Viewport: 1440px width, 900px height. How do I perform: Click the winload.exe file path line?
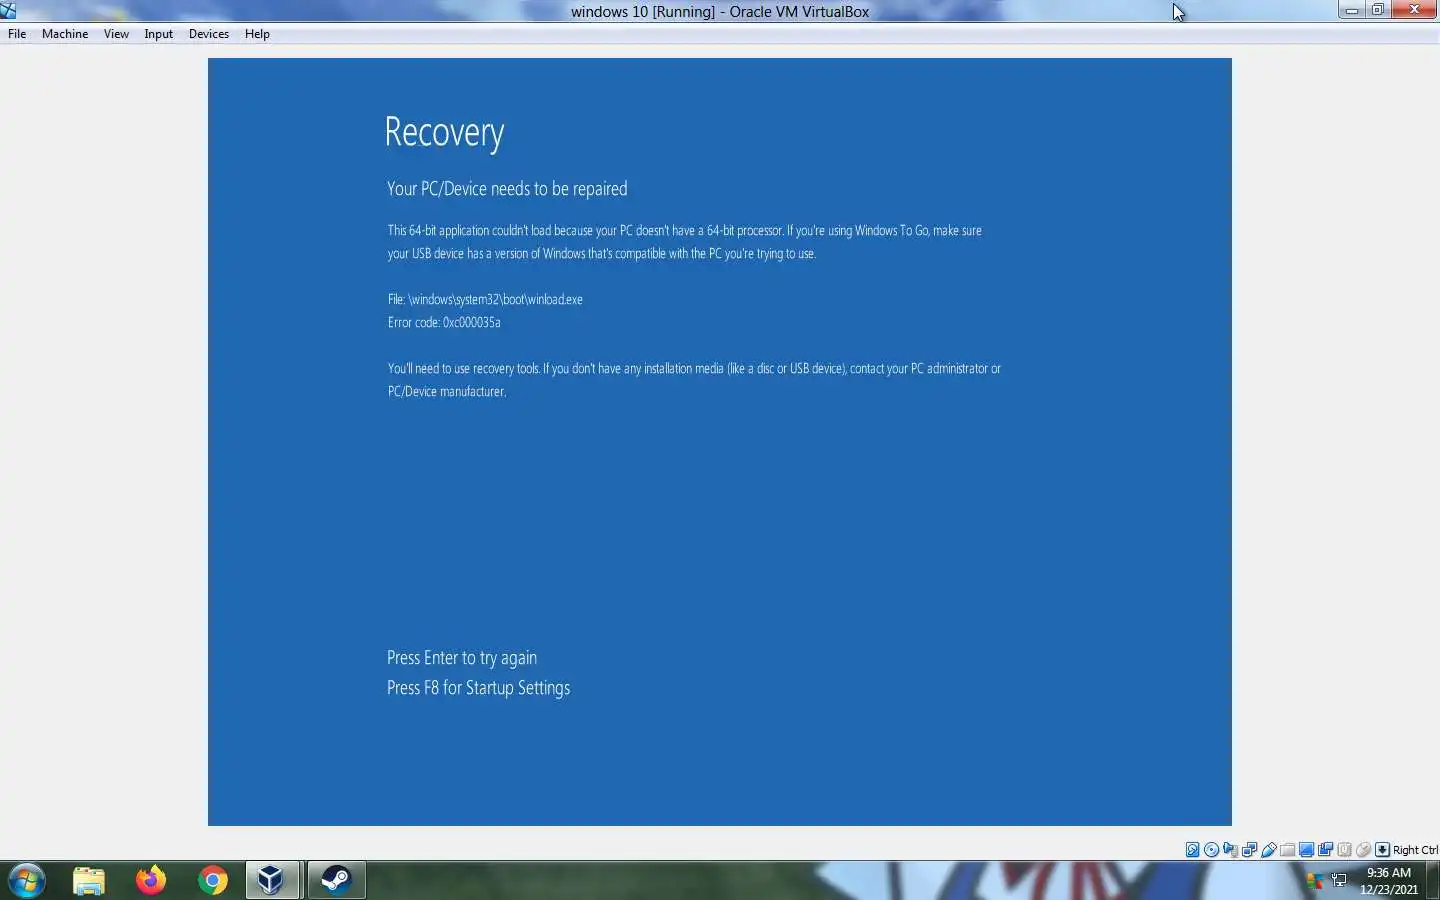(x=485, y=299)
